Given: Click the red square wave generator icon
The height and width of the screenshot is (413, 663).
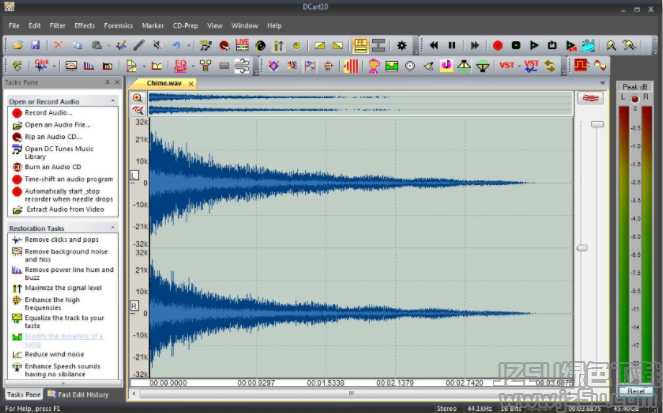Looking at the screenshot, I should [581, 66].
